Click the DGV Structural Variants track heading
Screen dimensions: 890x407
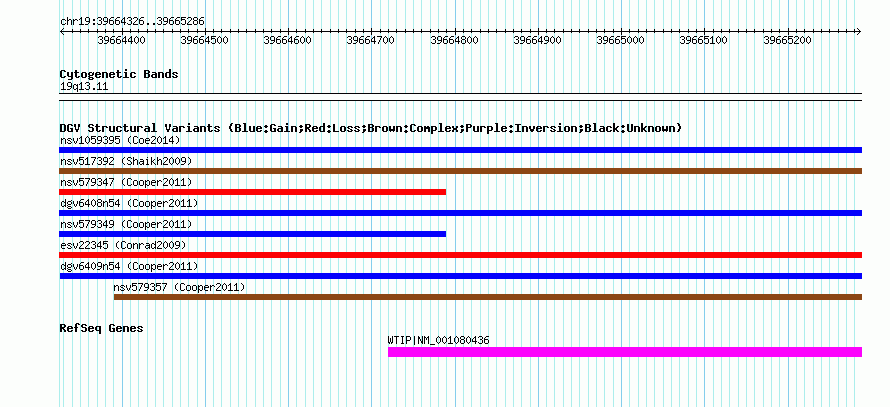(x=371, y=128)
